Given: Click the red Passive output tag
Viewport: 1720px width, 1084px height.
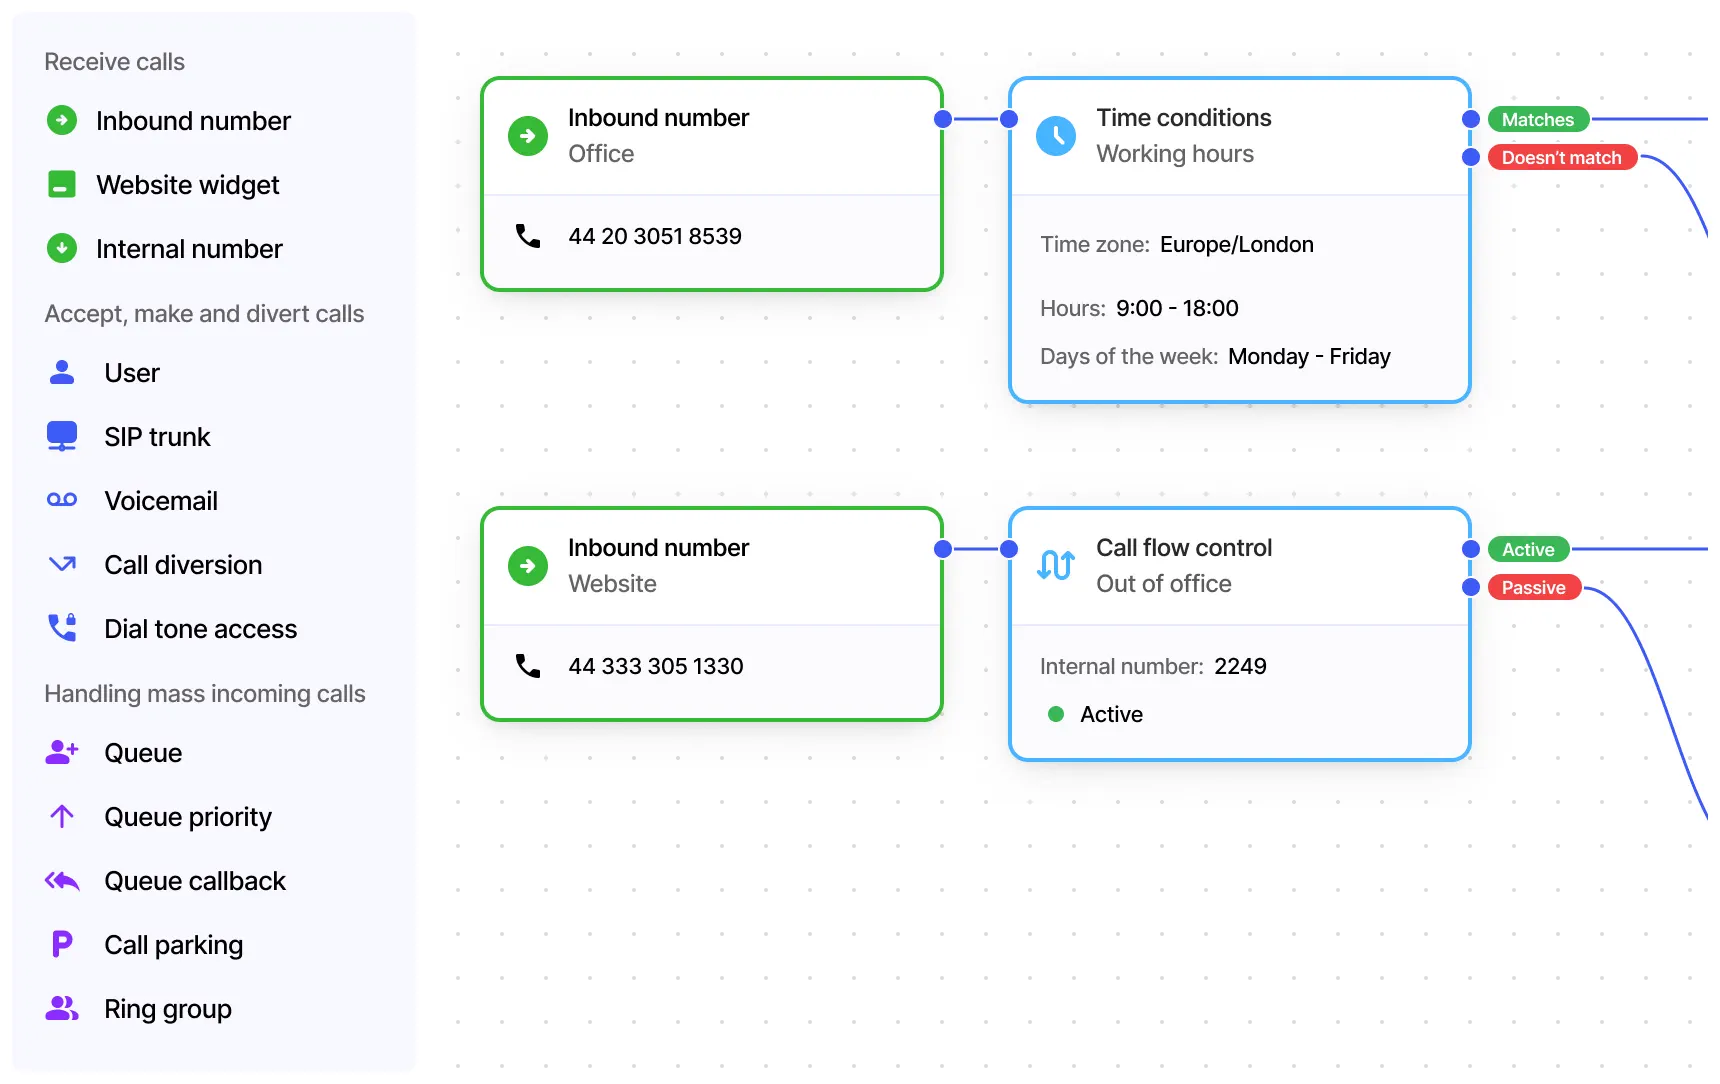Looking at the screenshot, I should pyautogui.click(x=1534, y=588).
